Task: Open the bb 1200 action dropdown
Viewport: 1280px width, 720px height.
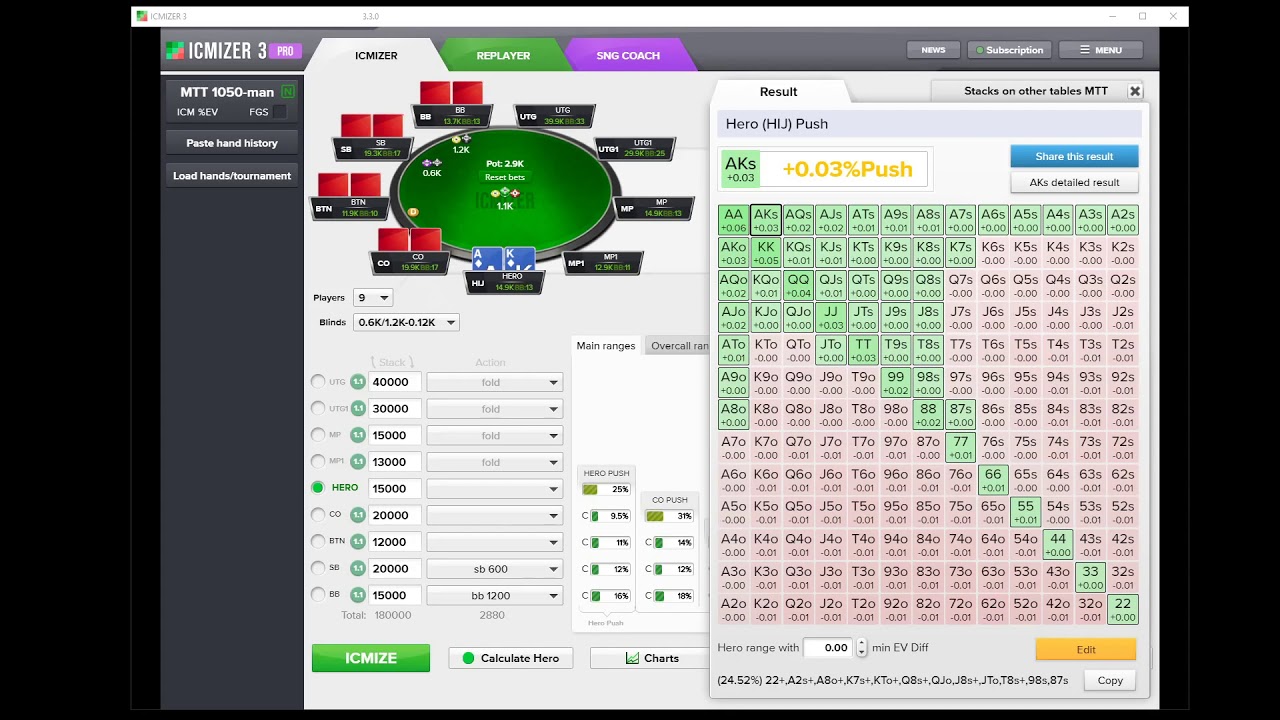Action: pyautogui.click(x=494, y=595)
